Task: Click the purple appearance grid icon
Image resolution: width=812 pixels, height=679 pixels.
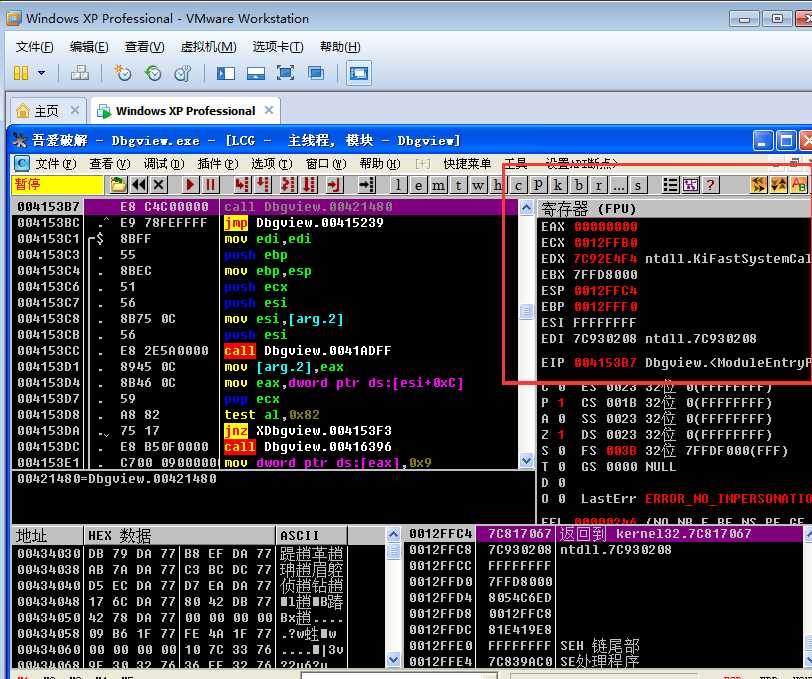Action: pos(690,185)
